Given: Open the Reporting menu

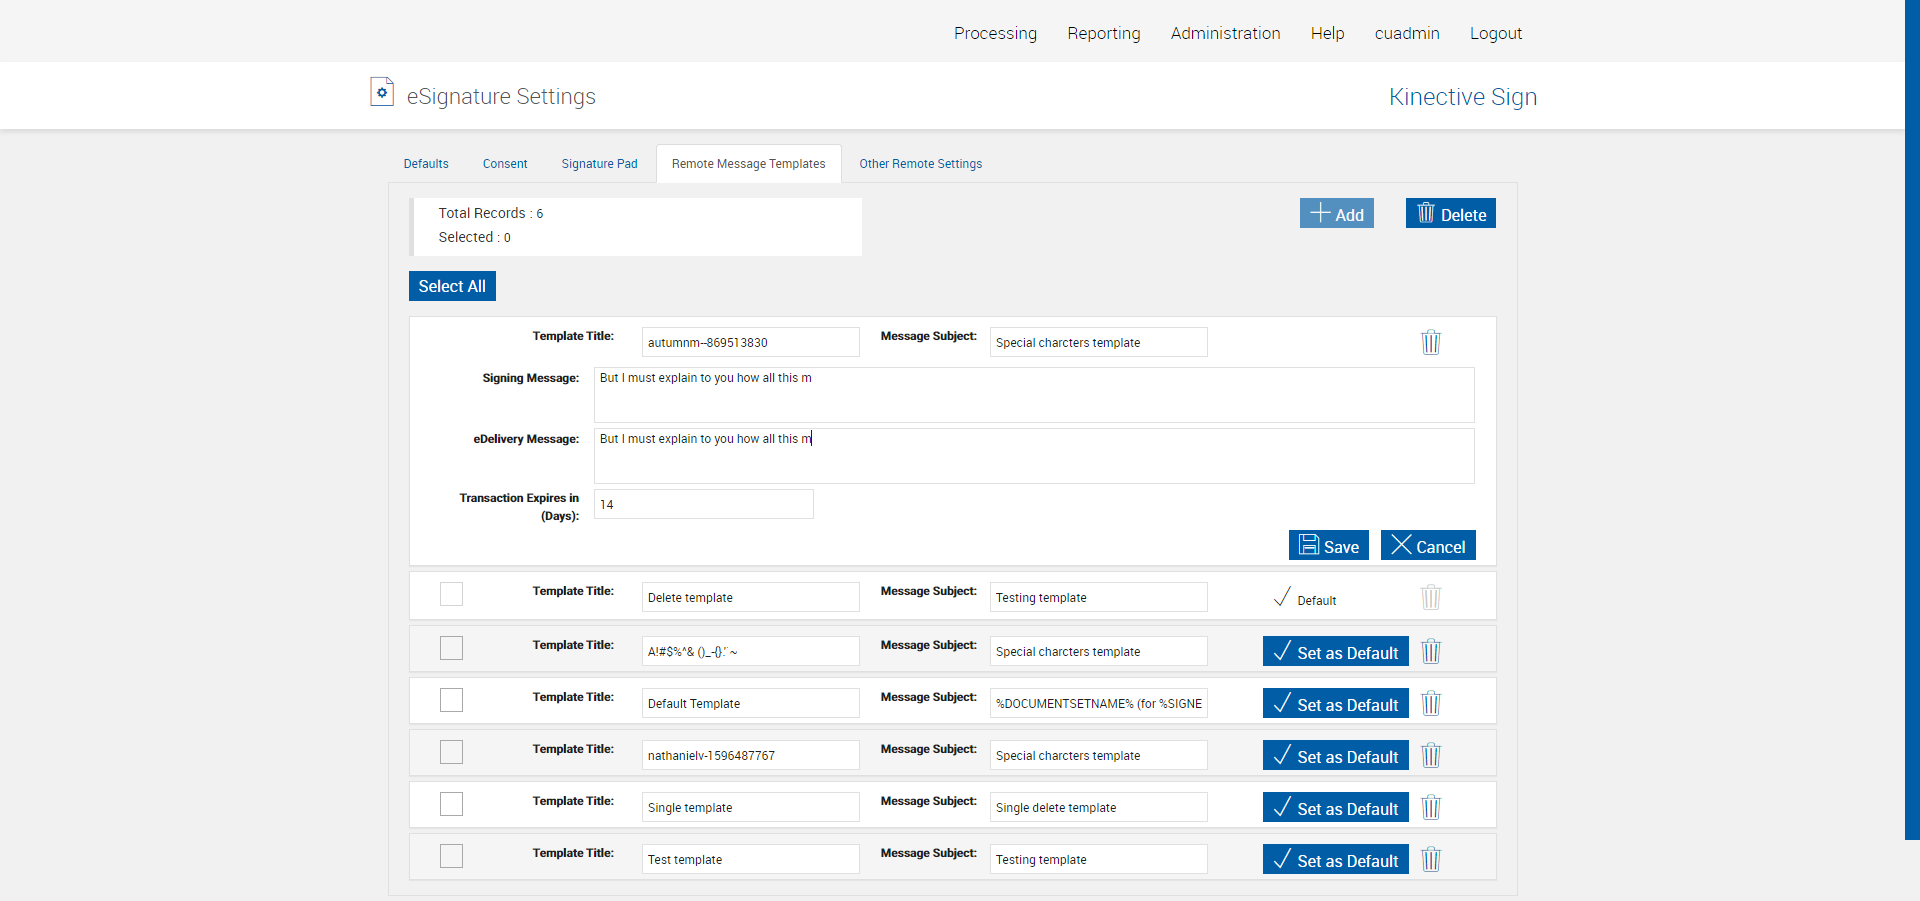Looking at the screenshot, I should click(x=1103, y=33).
